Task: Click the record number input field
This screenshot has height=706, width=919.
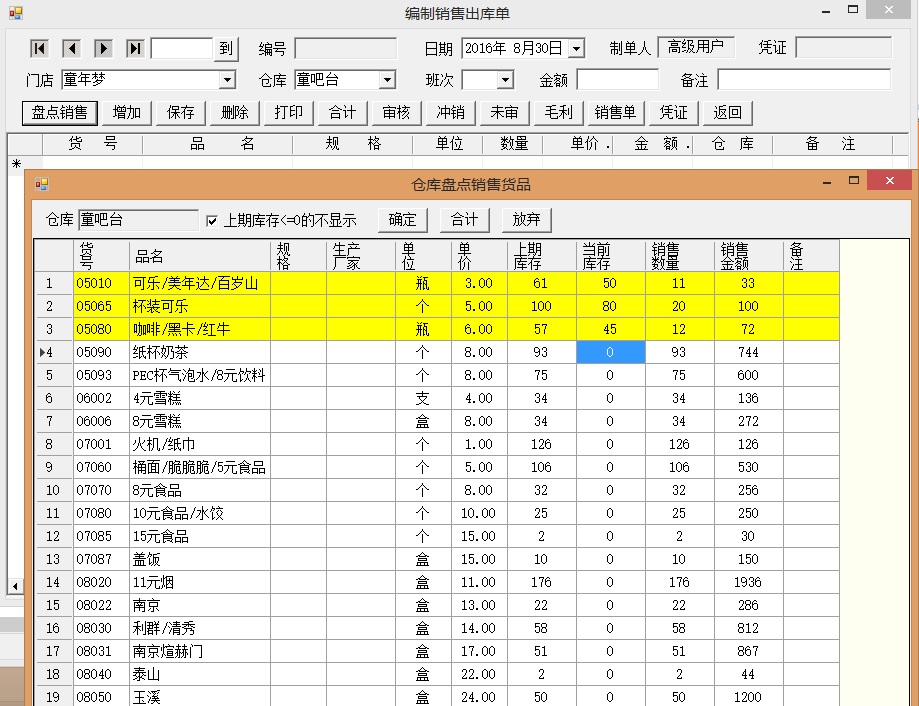Action: tap(182, 49)
